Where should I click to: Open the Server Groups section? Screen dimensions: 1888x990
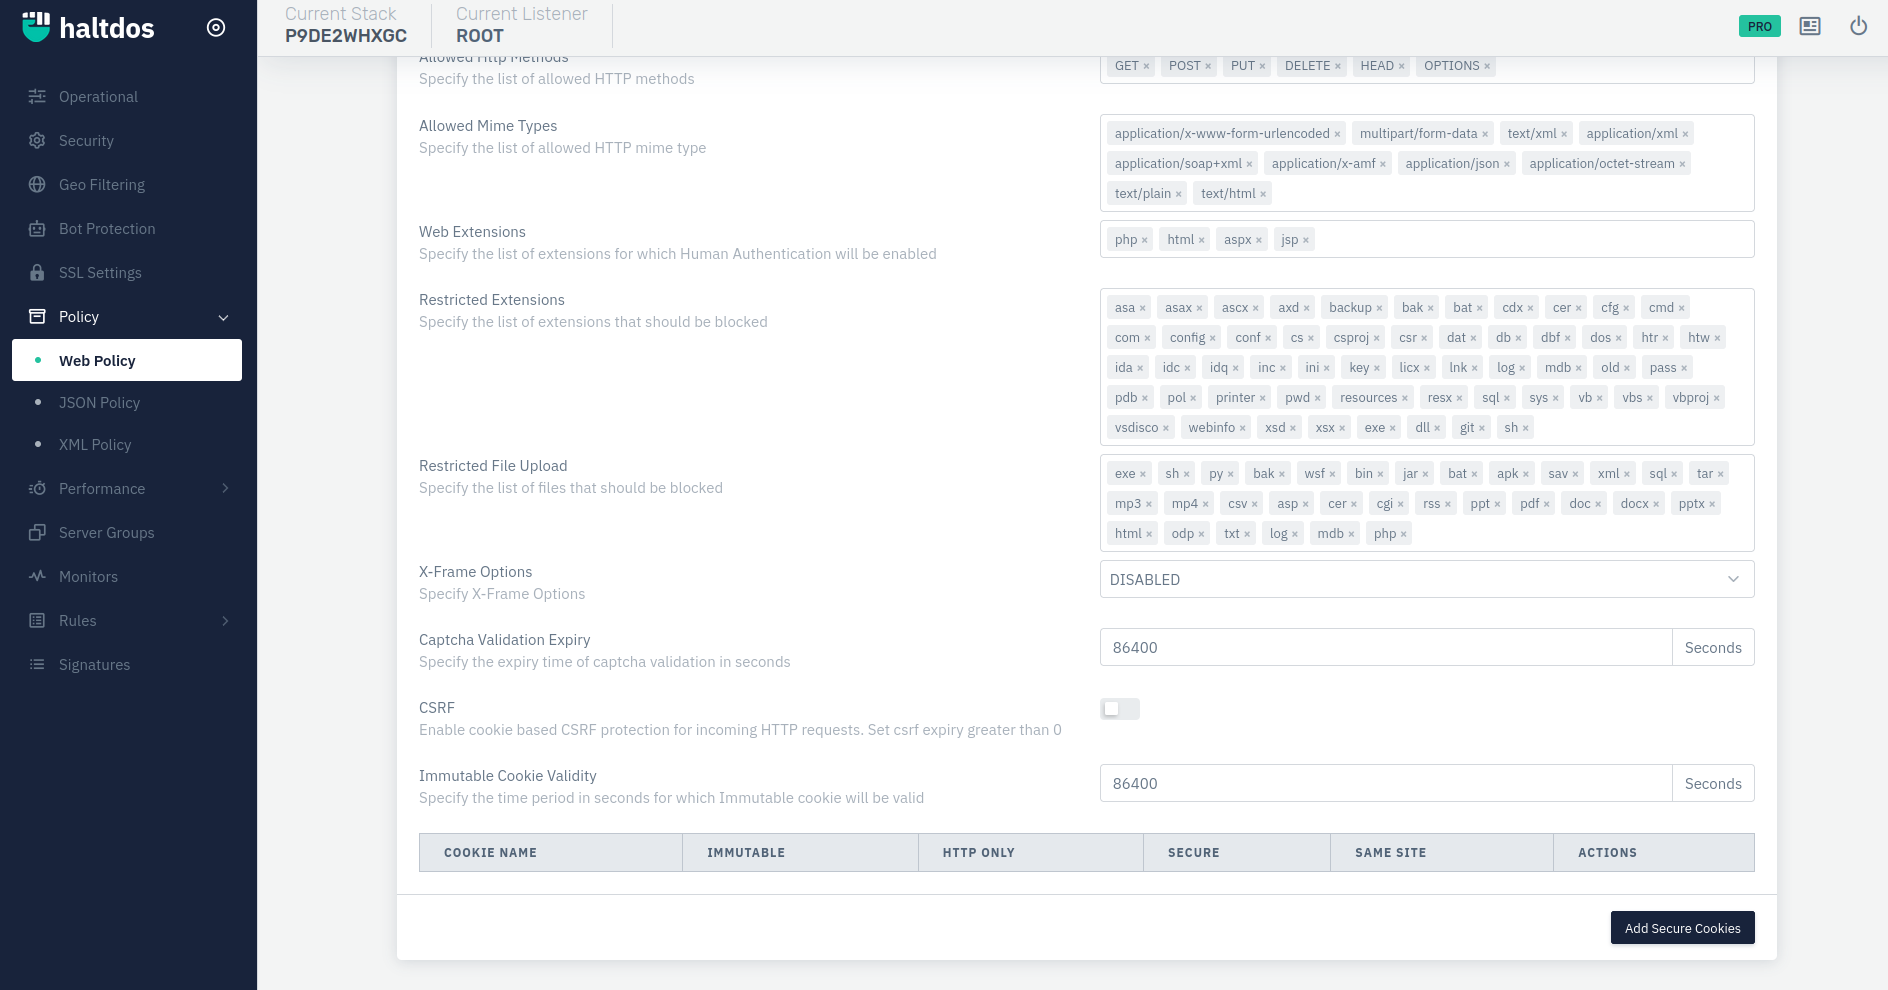click(107, 533)
